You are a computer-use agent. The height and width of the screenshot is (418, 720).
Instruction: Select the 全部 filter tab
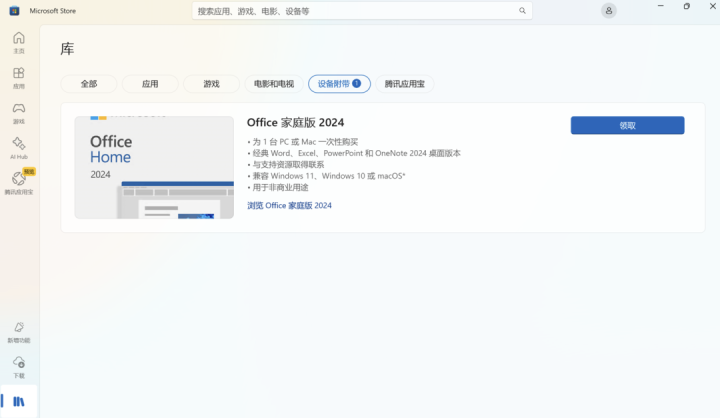(89, 84)
